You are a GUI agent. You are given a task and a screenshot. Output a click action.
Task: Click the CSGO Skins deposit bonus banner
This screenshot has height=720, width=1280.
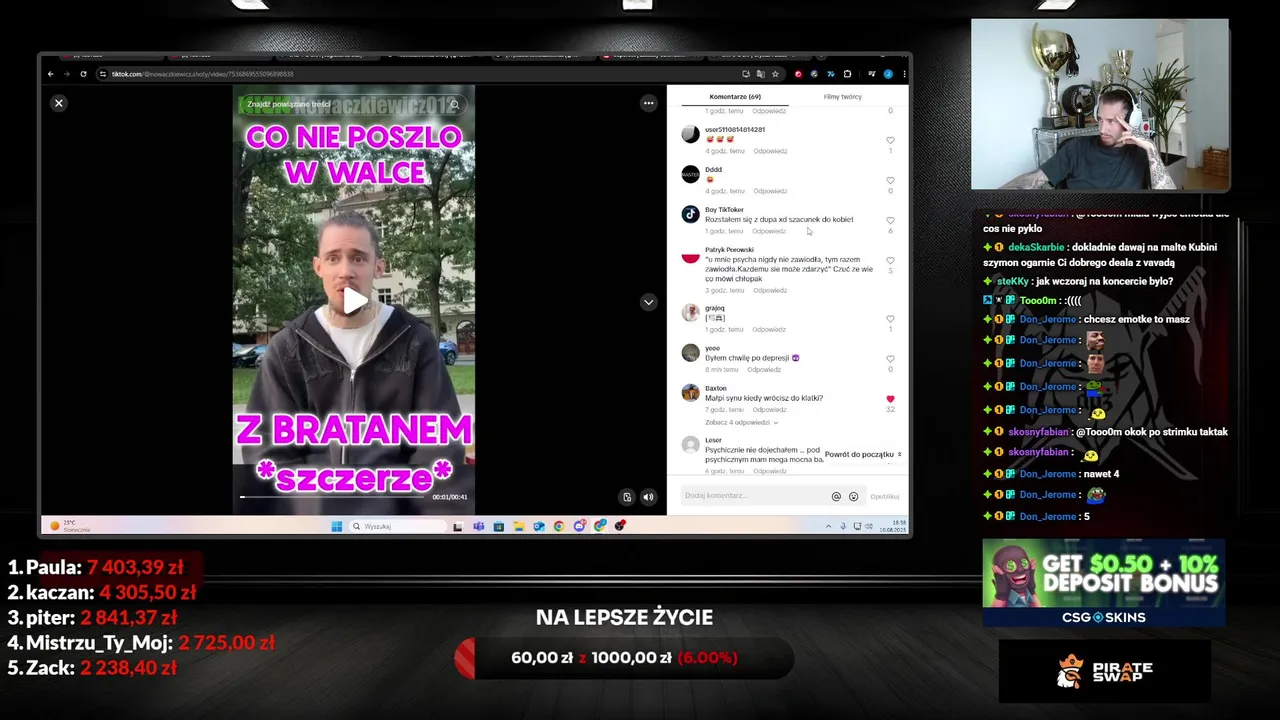[1104, 583]
